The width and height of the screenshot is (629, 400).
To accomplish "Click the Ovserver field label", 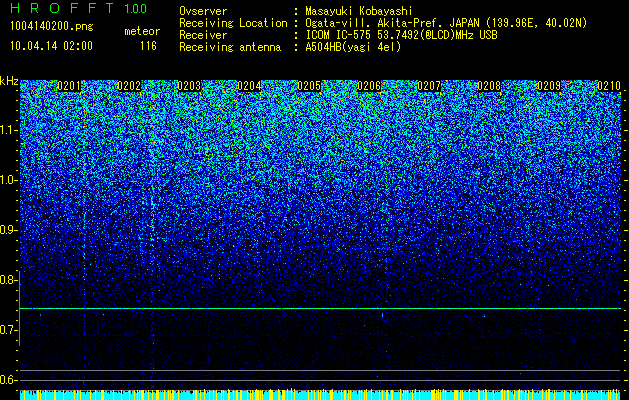I will [x=203, y=11].
